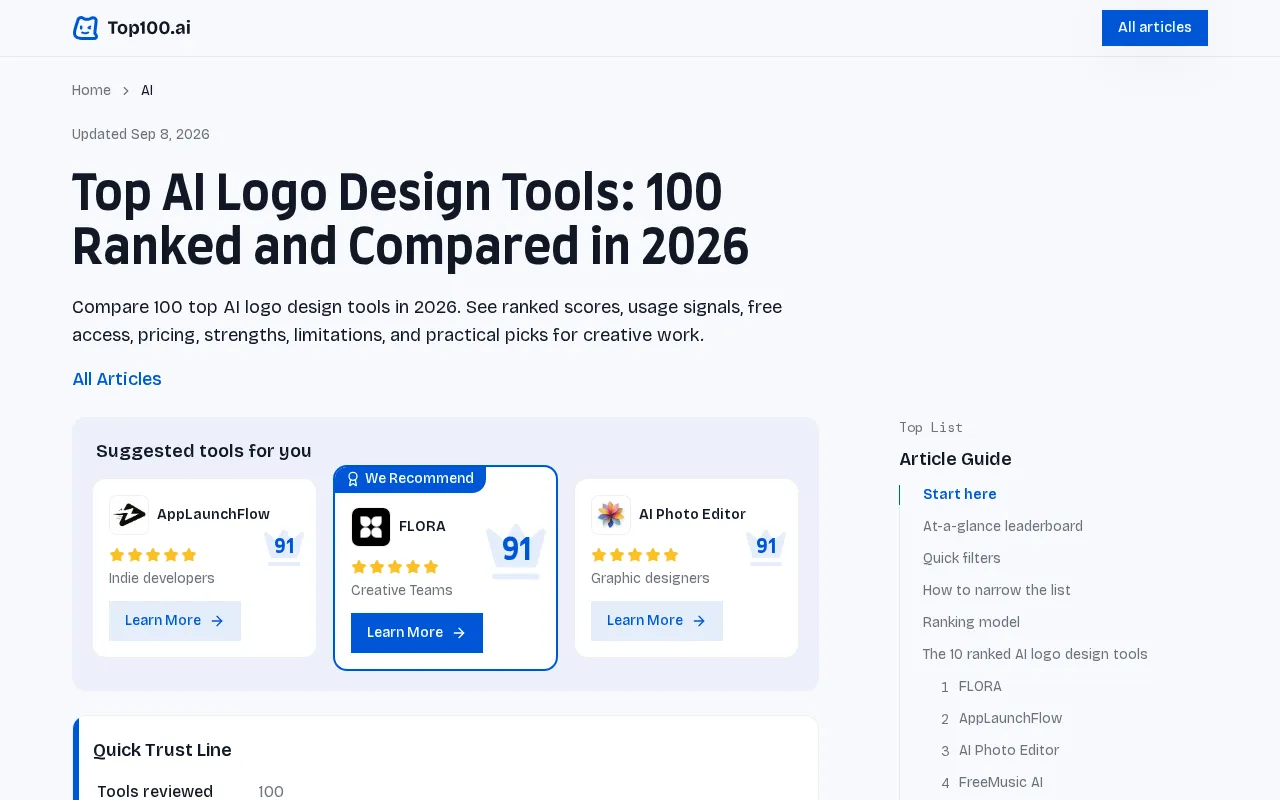Viewport: 1280px width, 800px height.
Task: Open the AI breadcrumb link
Action: pos(147,91)
